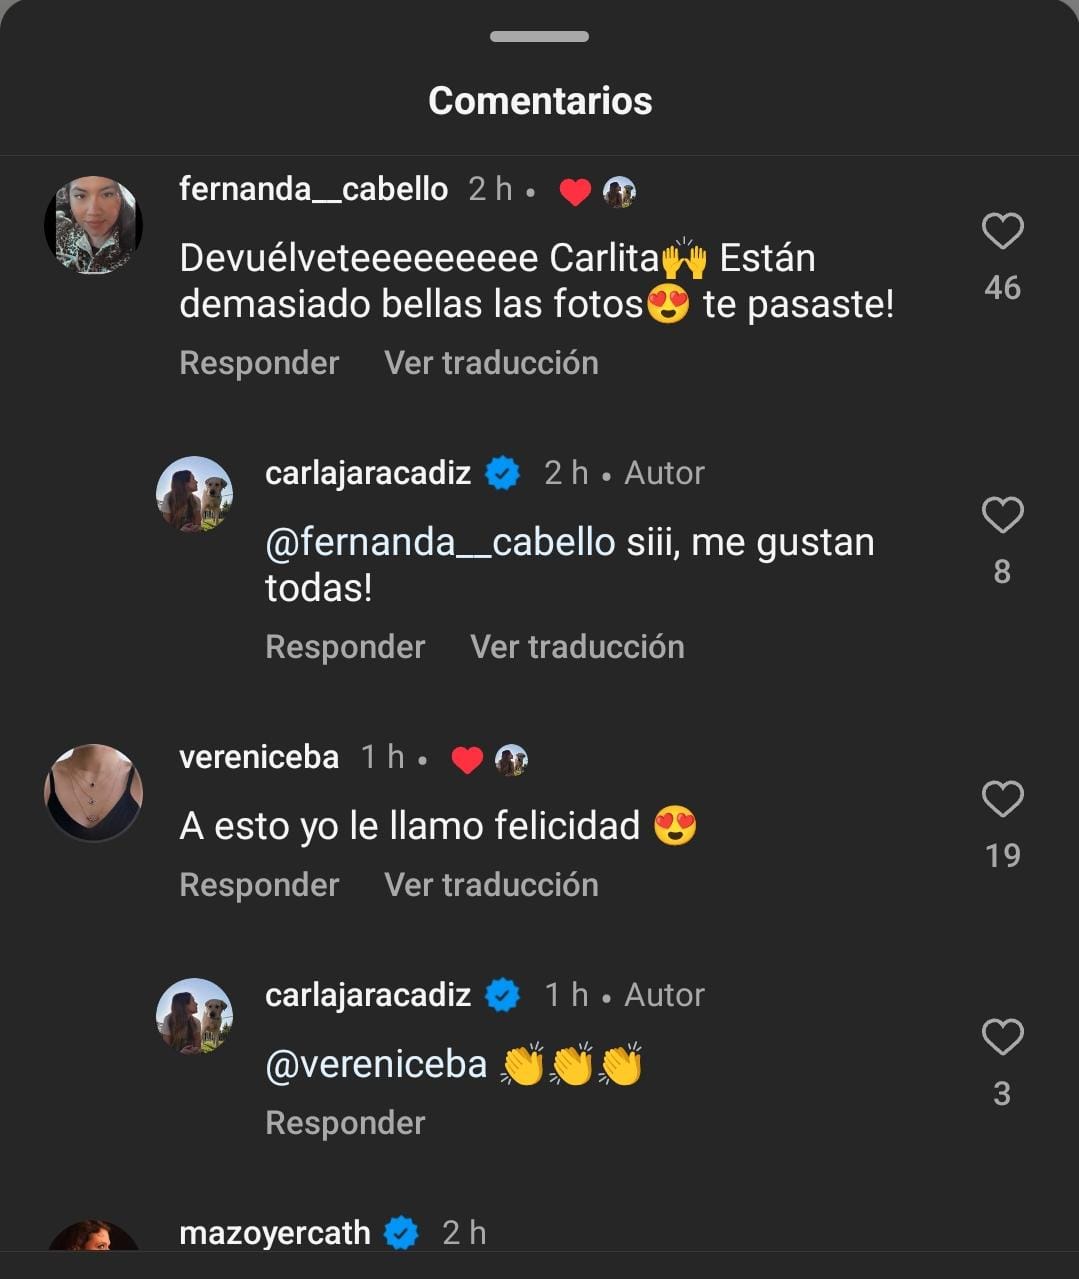Open the @vereniceba mention link
Screen dimensions: 1079x1279
tap(376, 1065)
